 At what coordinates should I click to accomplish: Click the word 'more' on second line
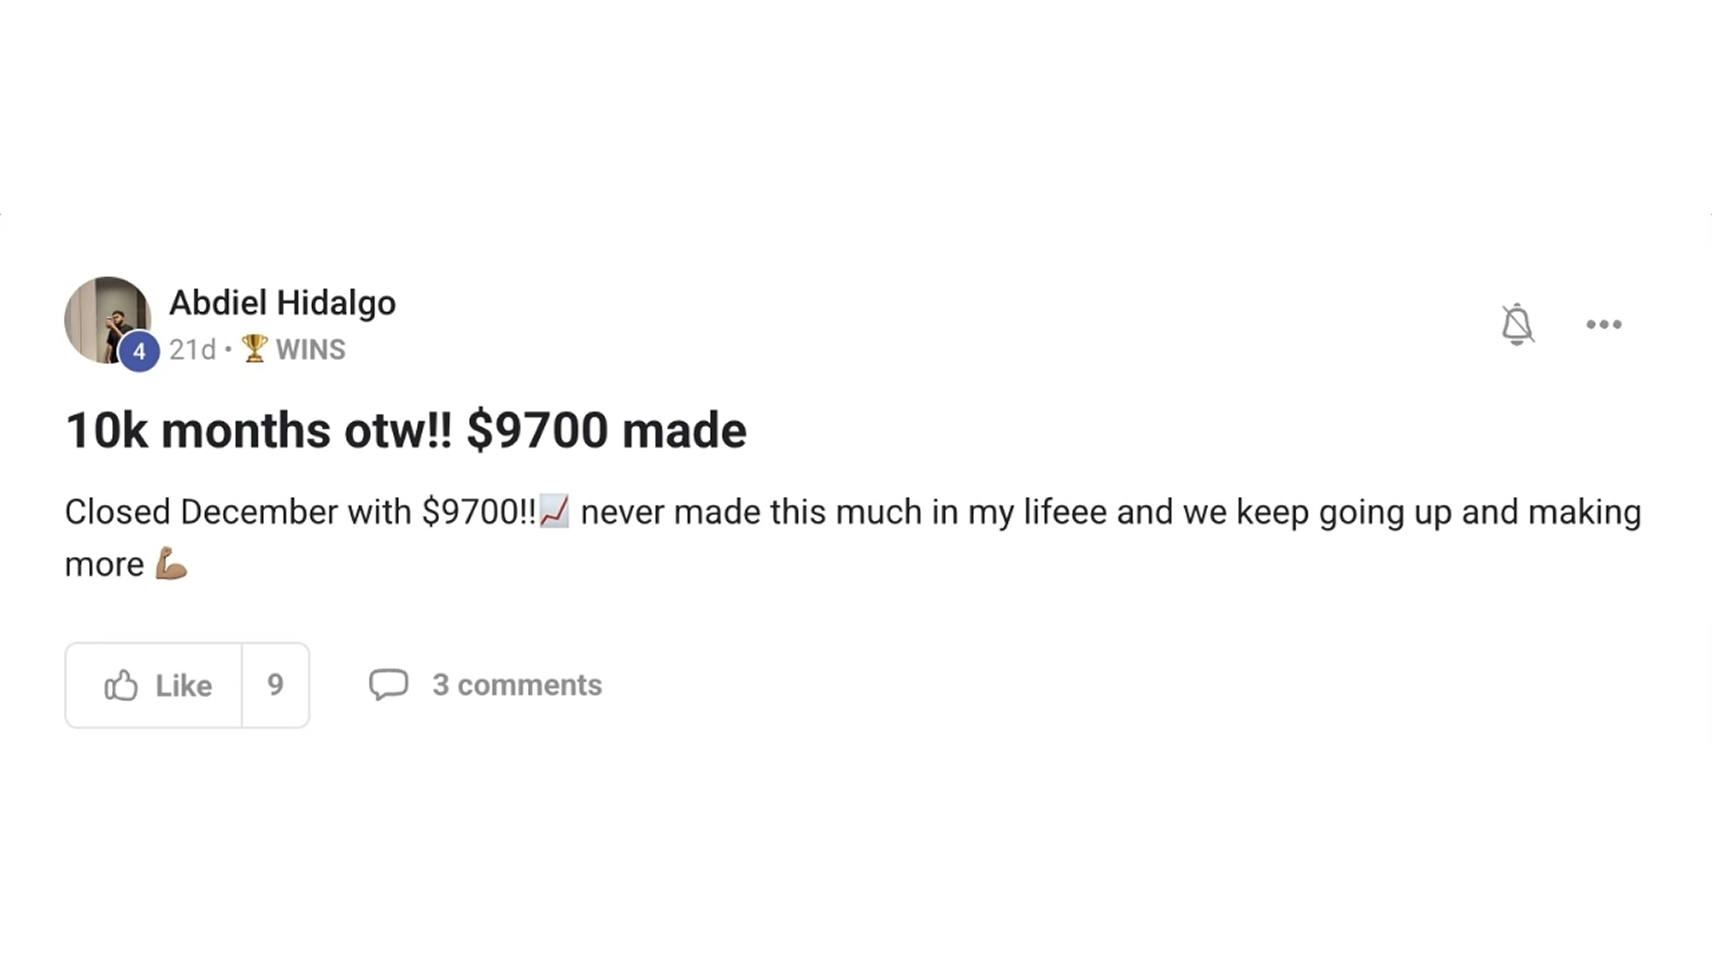pyautogui.click(x=104, y=565)
